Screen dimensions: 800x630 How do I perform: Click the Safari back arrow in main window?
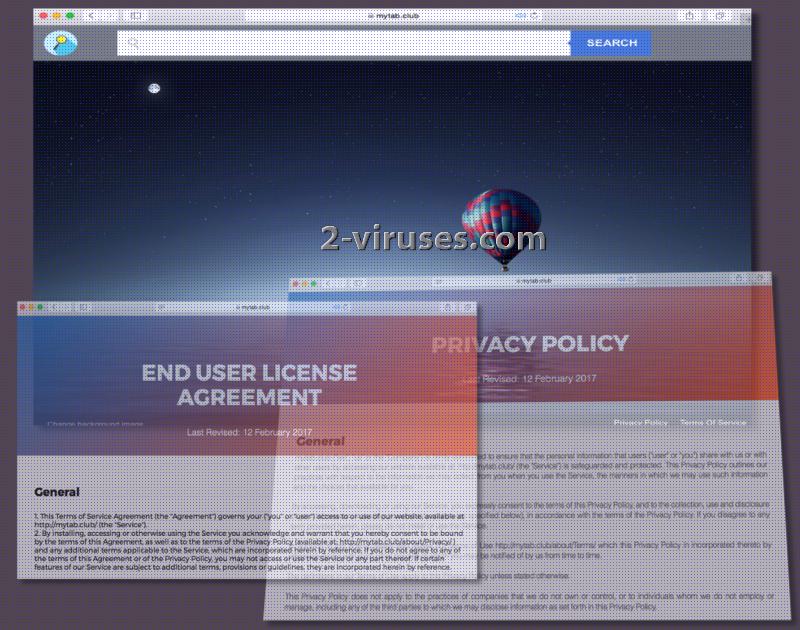pyautogui.click(x=91, y=16)
